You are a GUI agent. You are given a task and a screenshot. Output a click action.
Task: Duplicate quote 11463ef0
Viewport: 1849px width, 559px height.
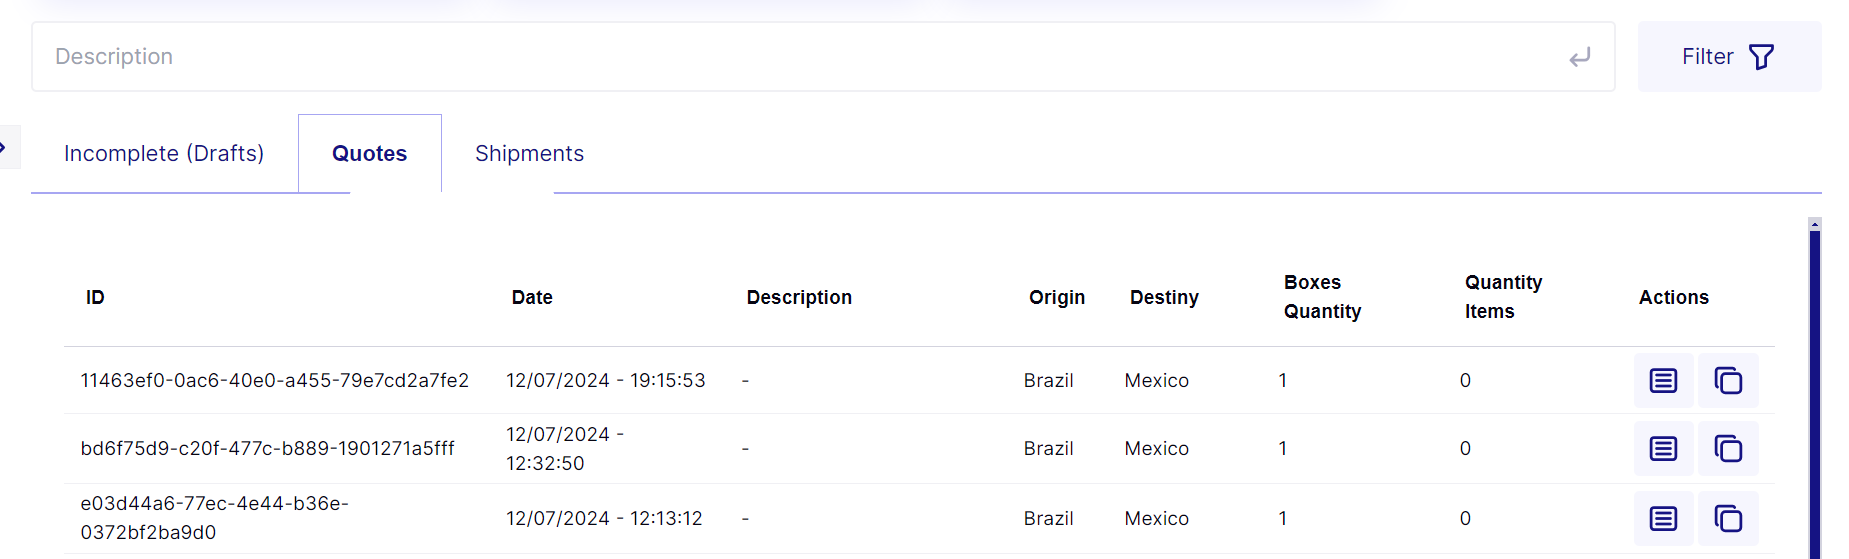pos(1728,381)
